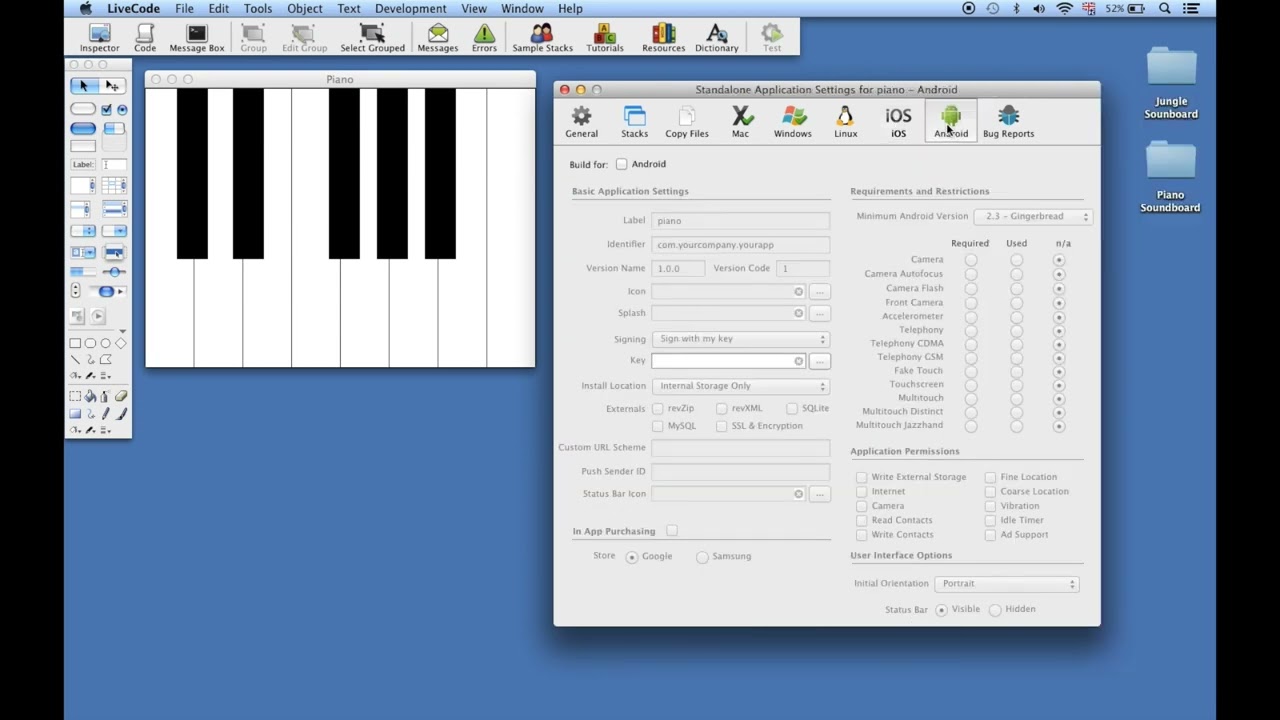
Task: Tick the revZip externals checkbox
Action: point(658,409)
